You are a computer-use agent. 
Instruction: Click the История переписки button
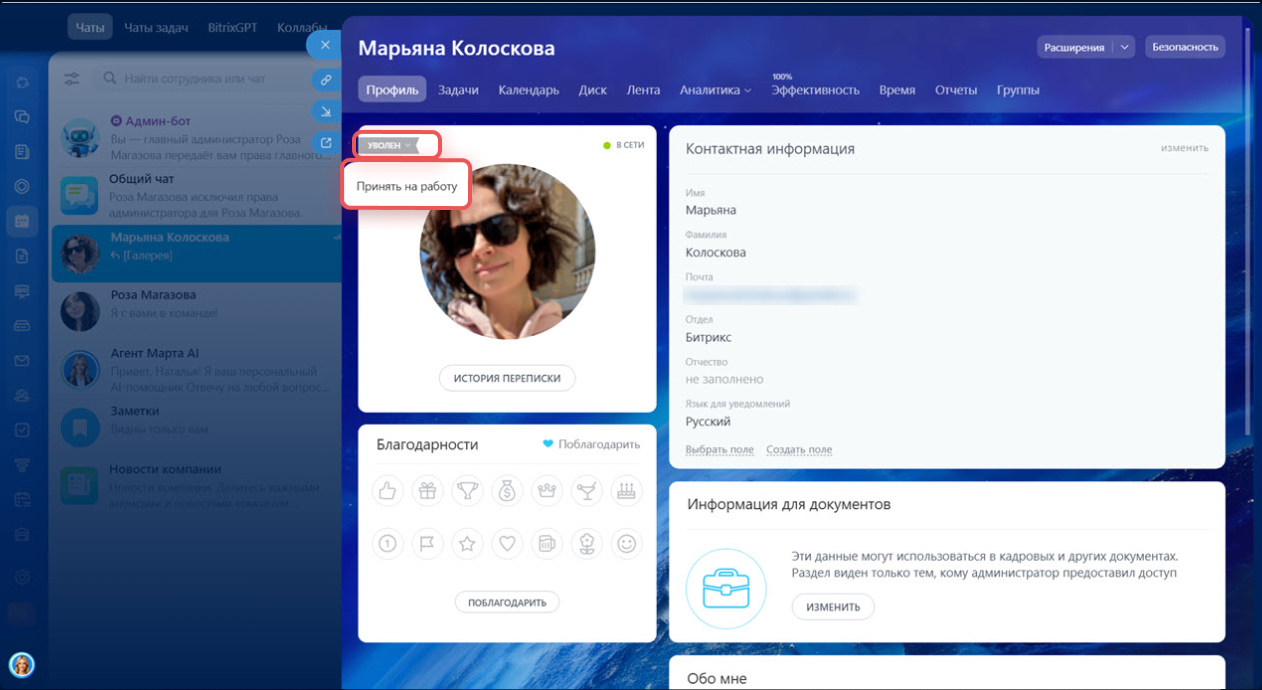pyautogui.click(x=507, y=378)
